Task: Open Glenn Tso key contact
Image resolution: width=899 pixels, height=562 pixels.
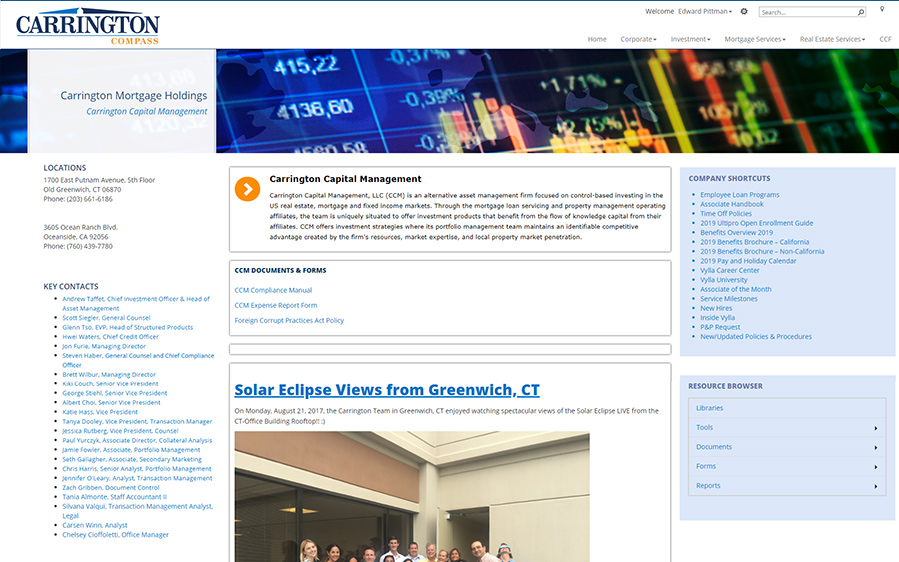Action: click(x=127, y=327)
